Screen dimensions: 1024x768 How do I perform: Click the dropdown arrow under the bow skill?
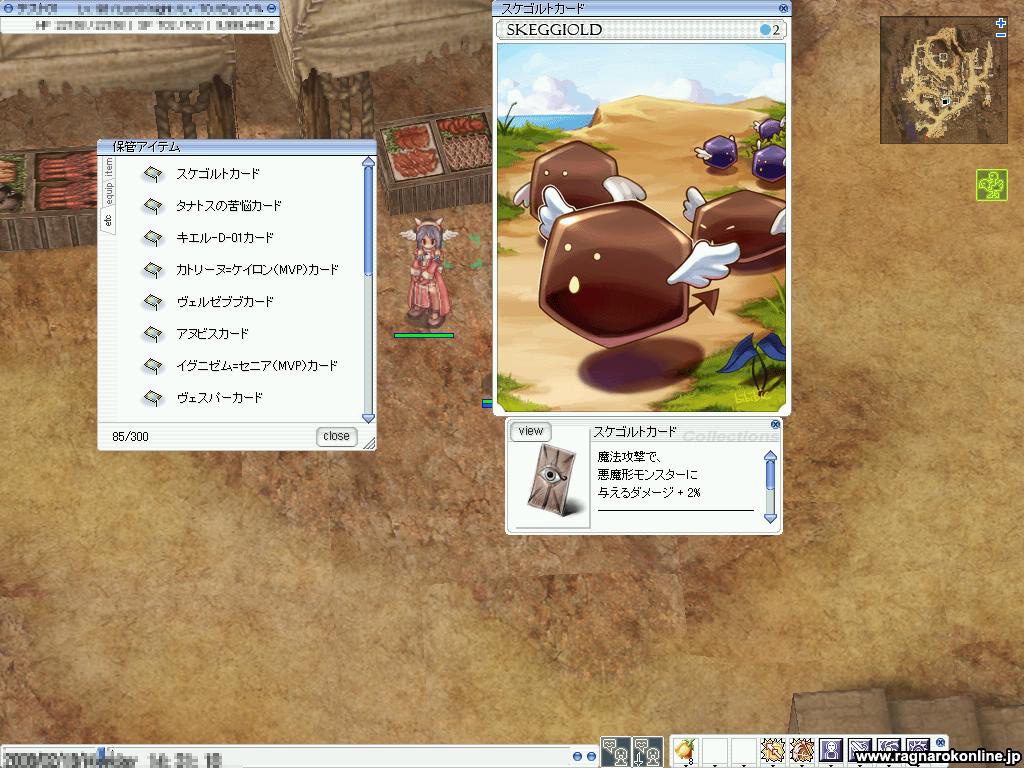pyautogui.click(x=802, y=764)
